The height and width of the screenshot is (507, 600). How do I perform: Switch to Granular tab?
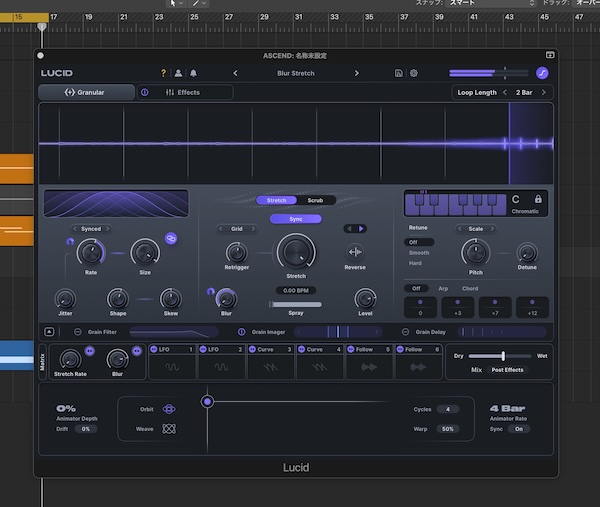(x=86, y=92)
